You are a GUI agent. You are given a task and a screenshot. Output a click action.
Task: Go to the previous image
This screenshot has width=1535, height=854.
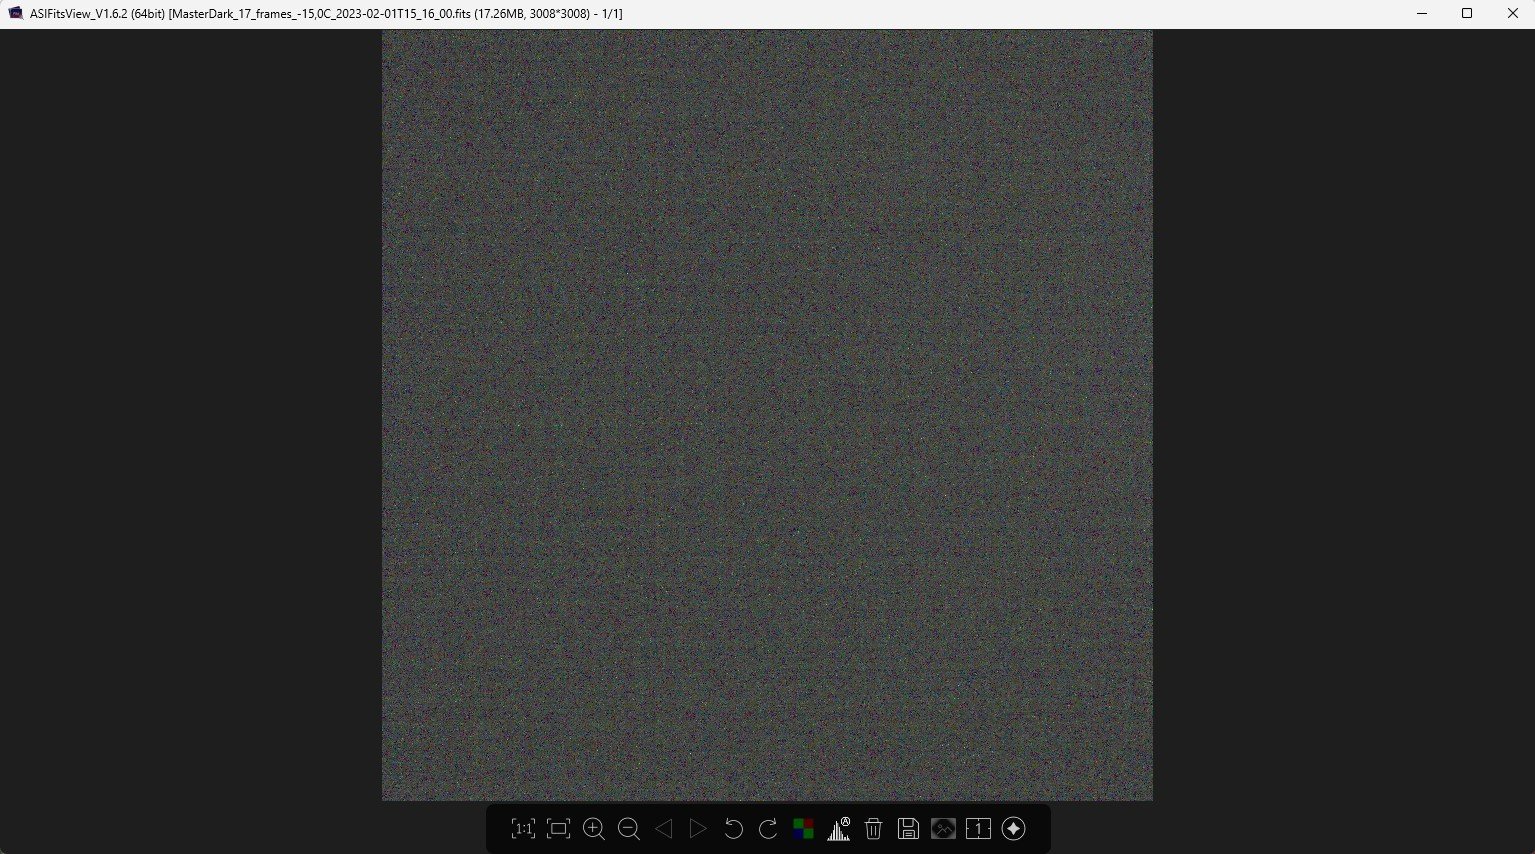(663, 829)
